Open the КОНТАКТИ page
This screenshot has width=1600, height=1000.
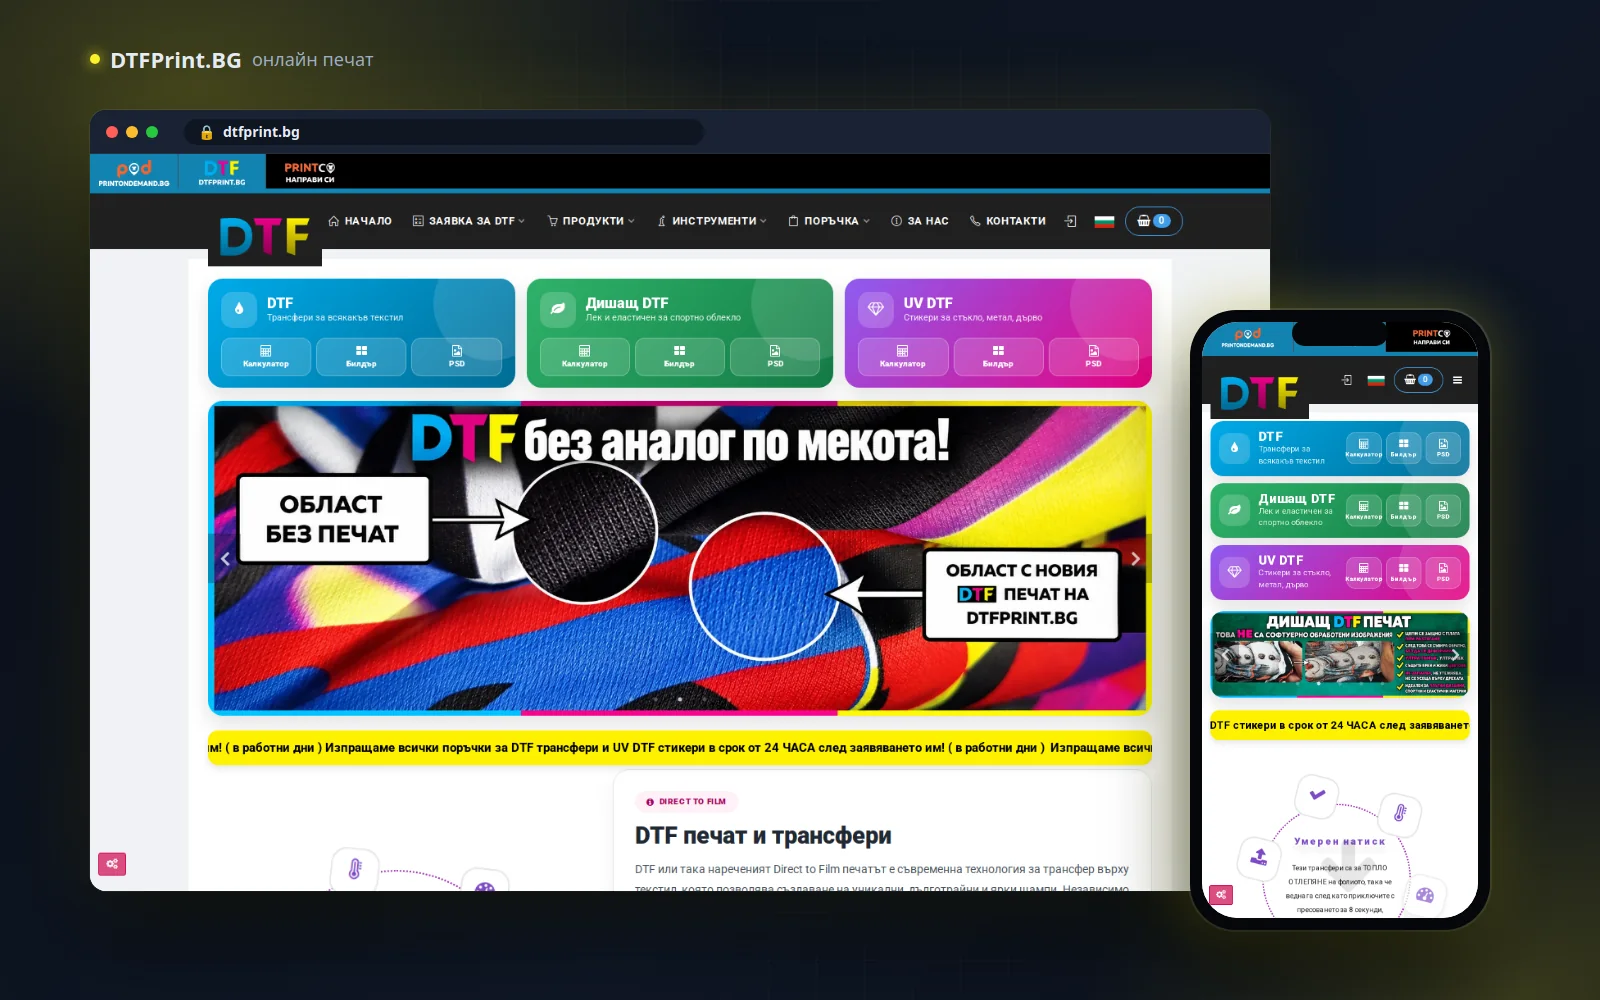[1008, 221]
